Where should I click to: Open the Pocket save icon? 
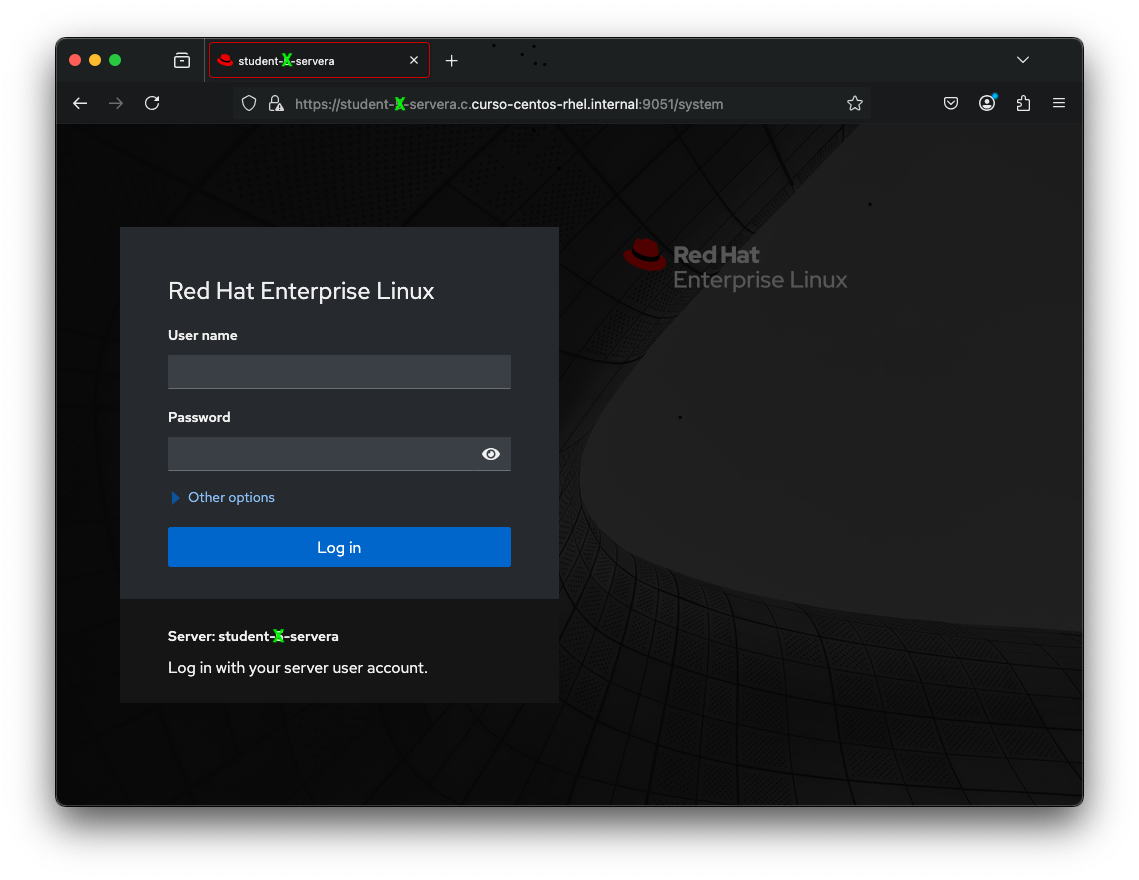(x=950, y=103)
